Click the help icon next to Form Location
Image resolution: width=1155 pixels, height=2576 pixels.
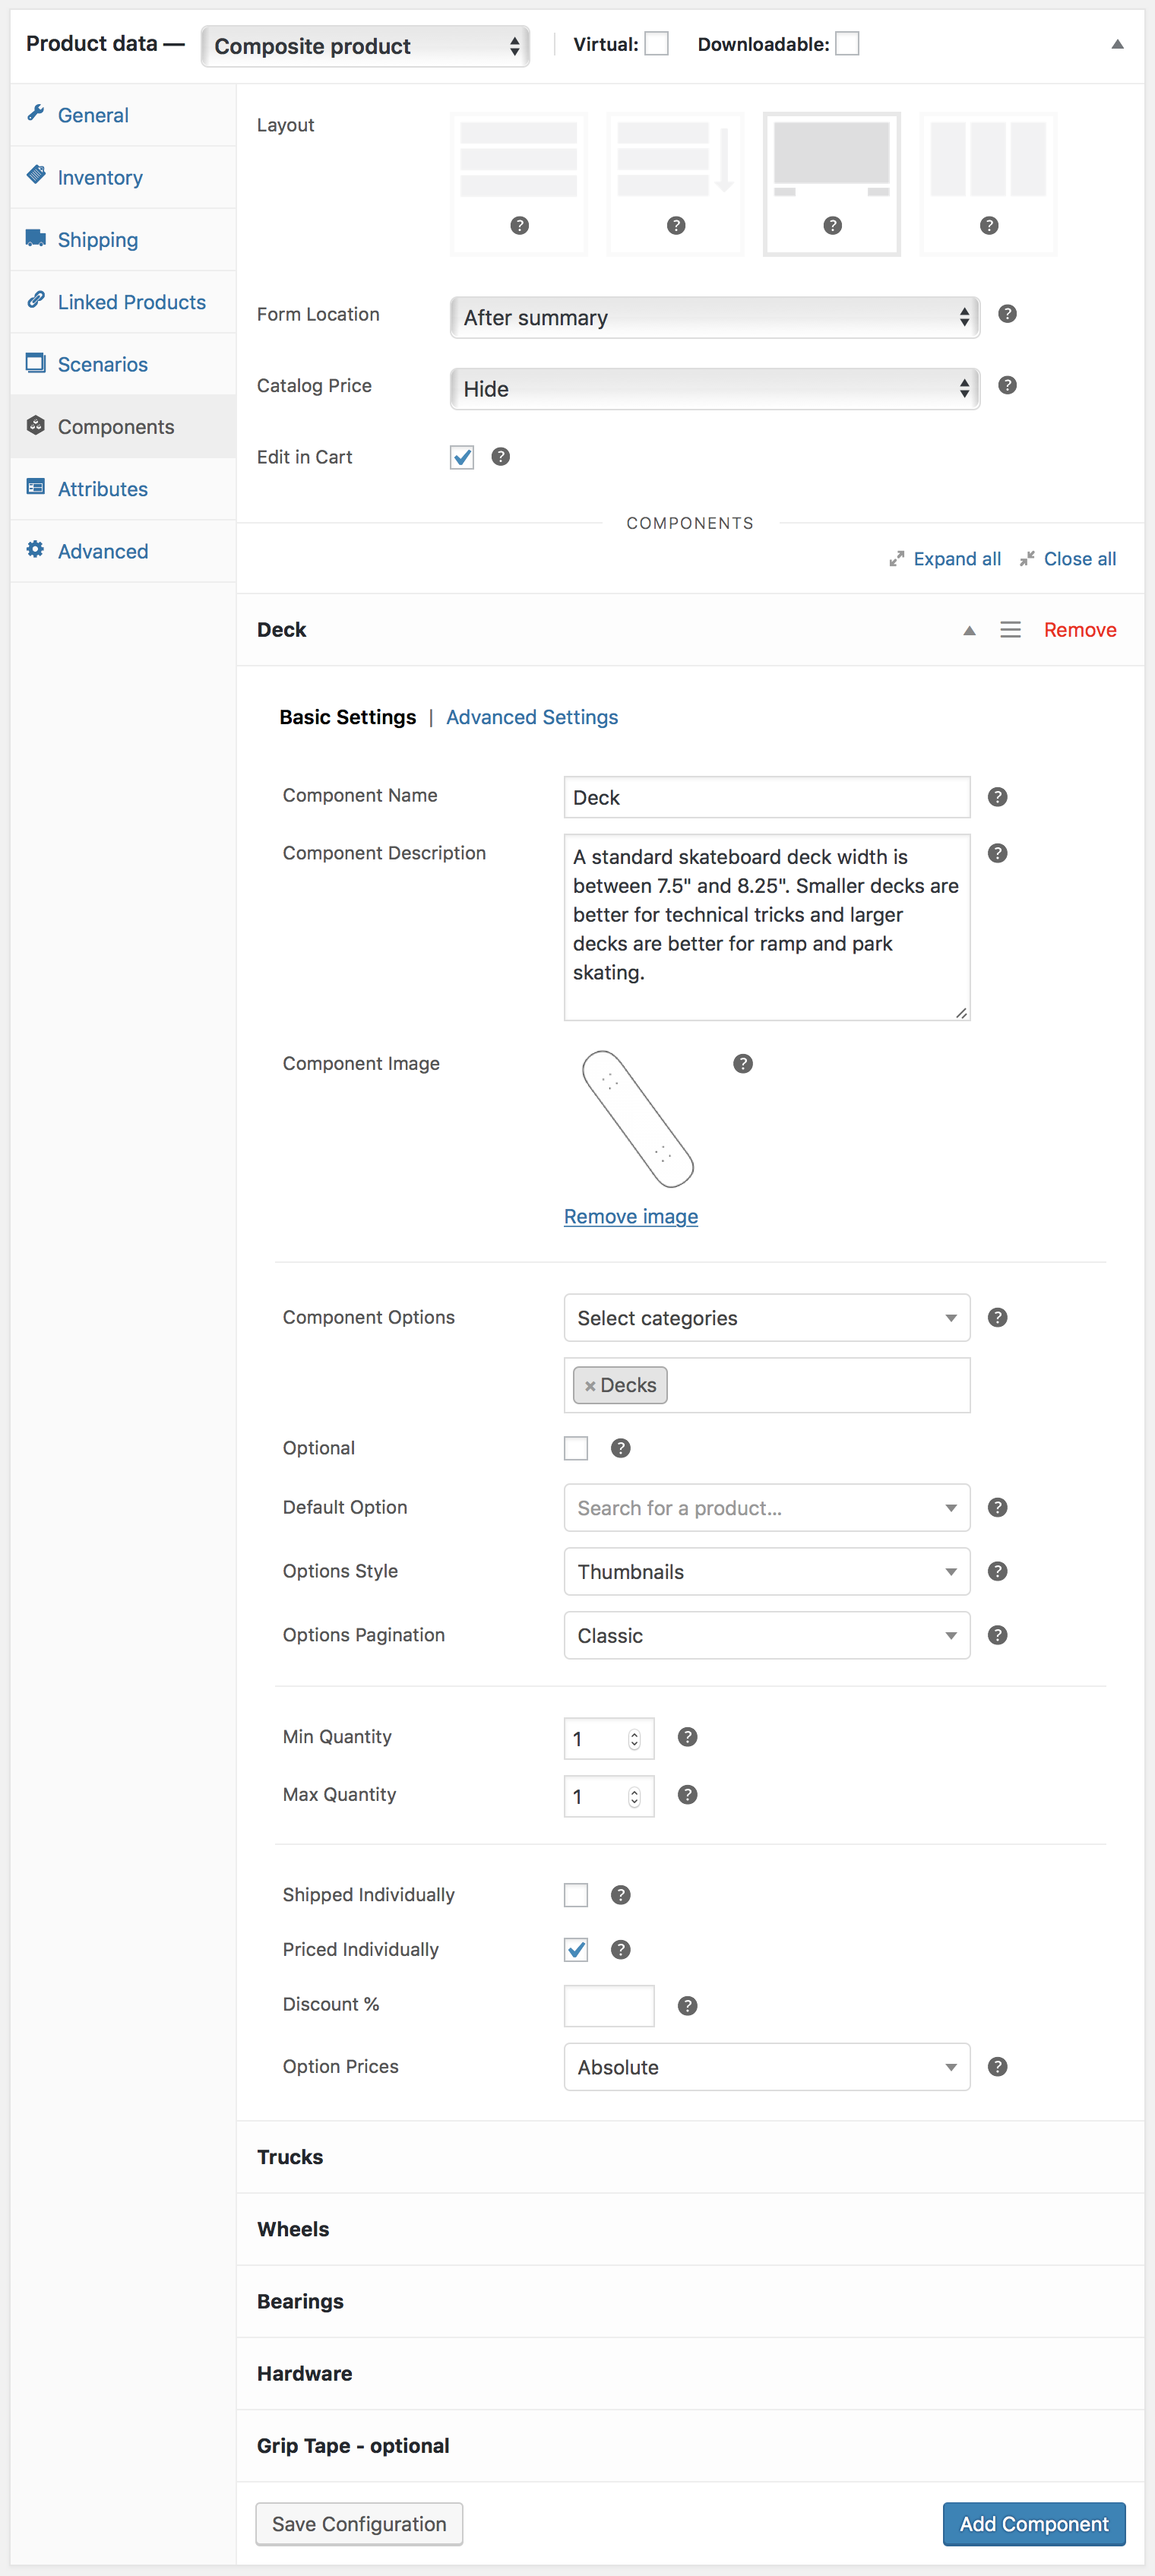1007,314
